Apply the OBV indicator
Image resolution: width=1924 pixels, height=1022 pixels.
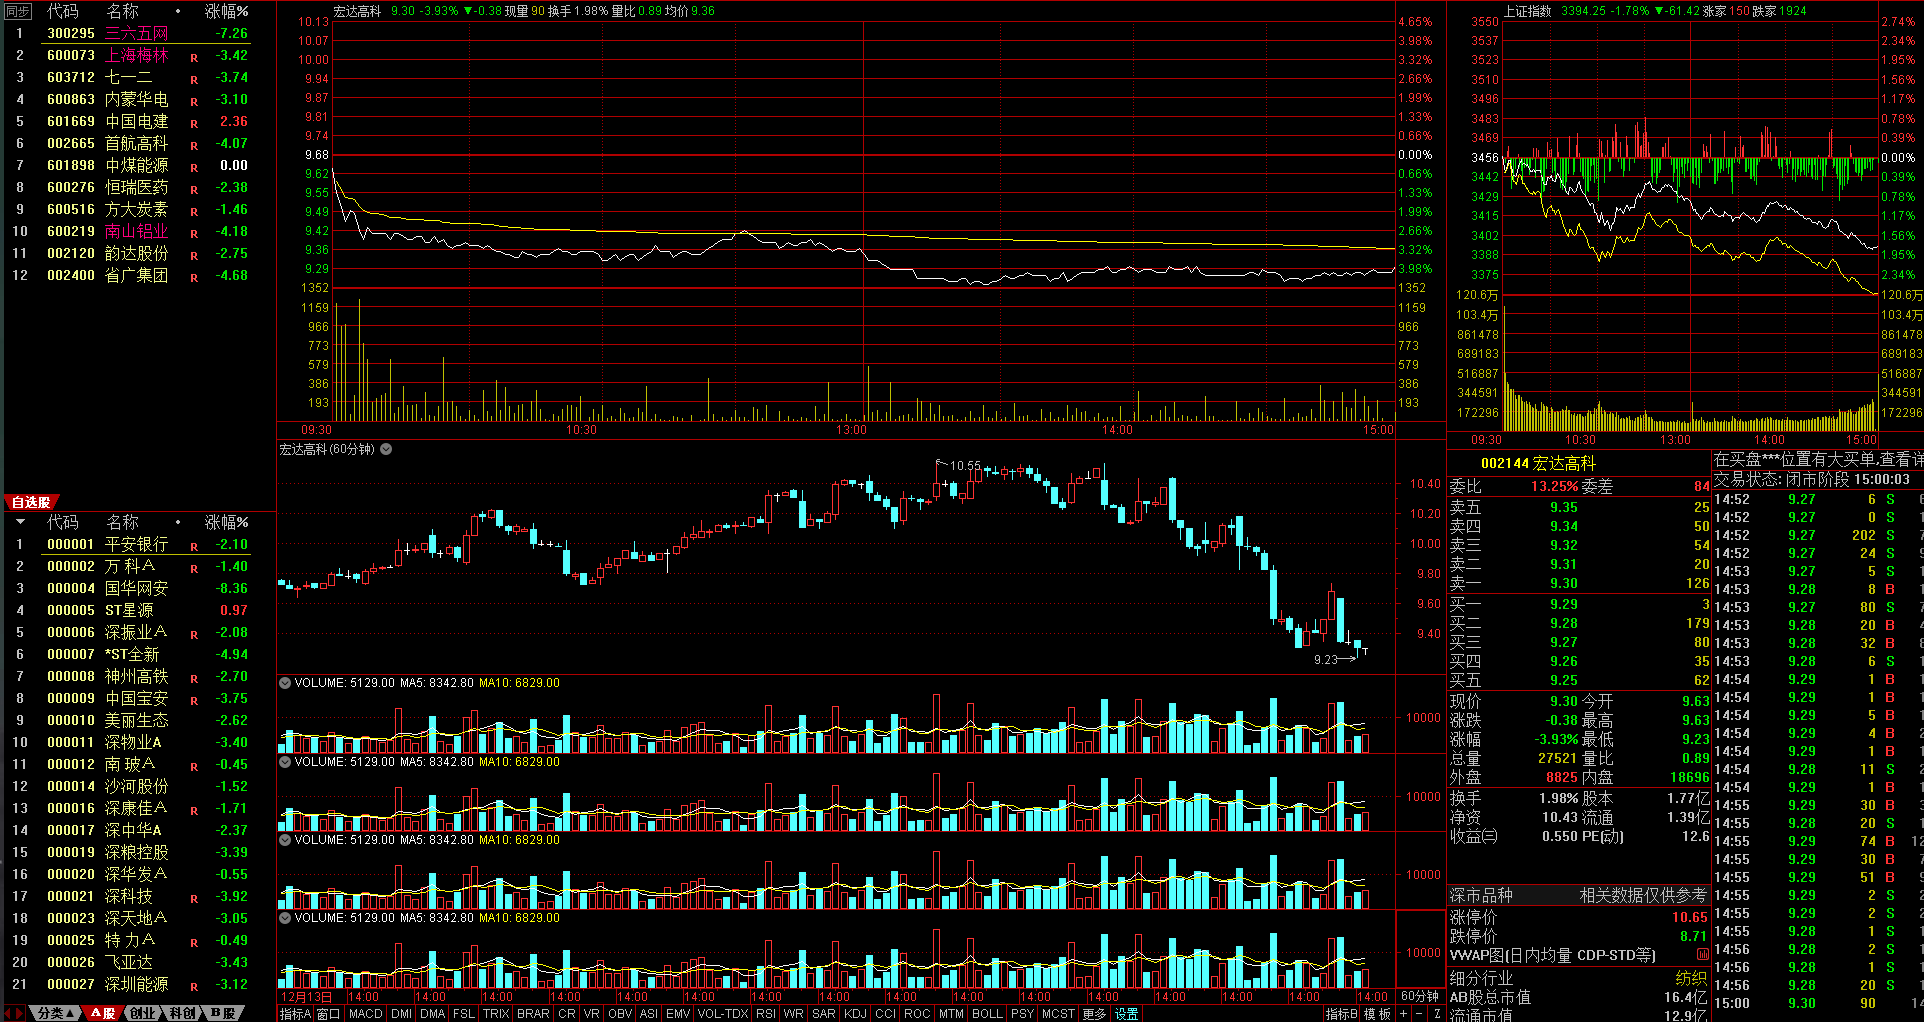pos(620,1013)
